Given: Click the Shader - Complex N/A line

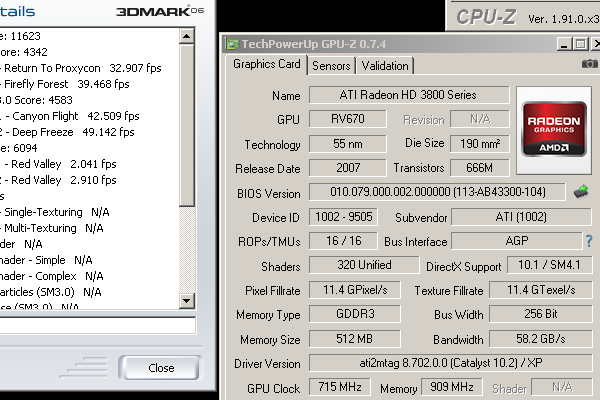Looking at the screenshot, I should pos(52,276).
